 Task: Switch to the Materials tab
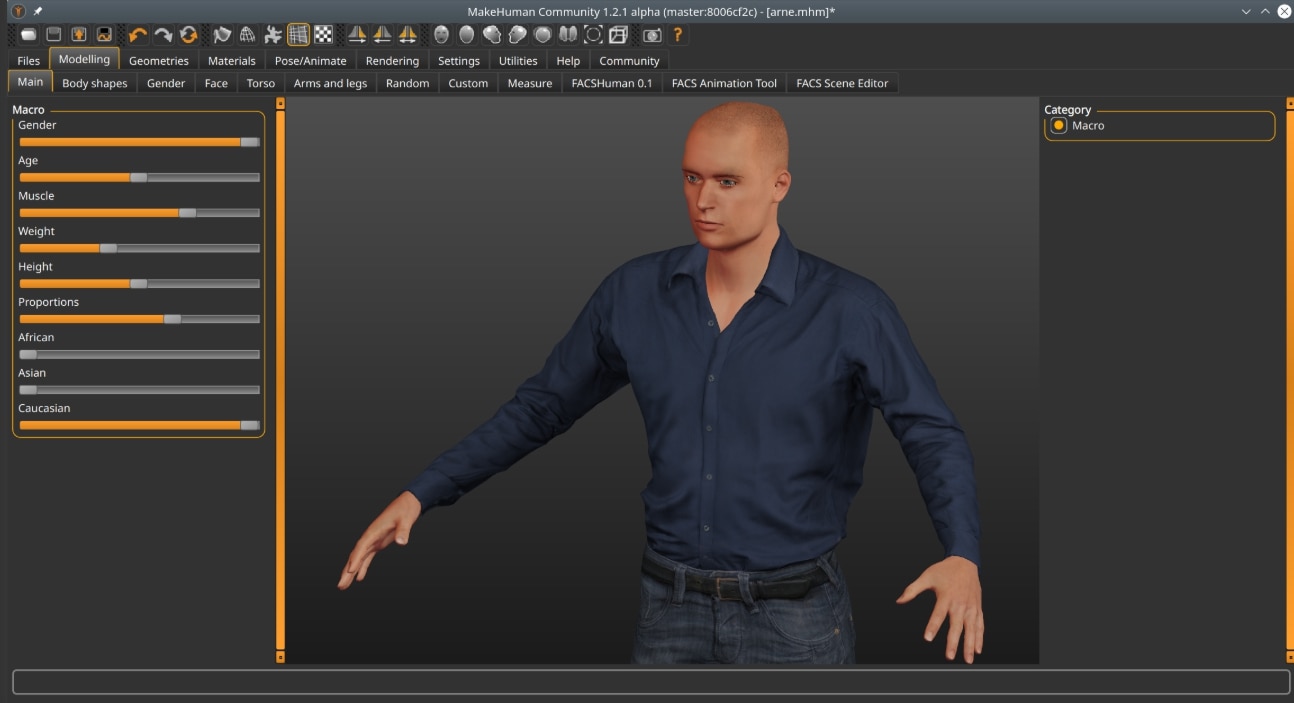click(232, 61)
